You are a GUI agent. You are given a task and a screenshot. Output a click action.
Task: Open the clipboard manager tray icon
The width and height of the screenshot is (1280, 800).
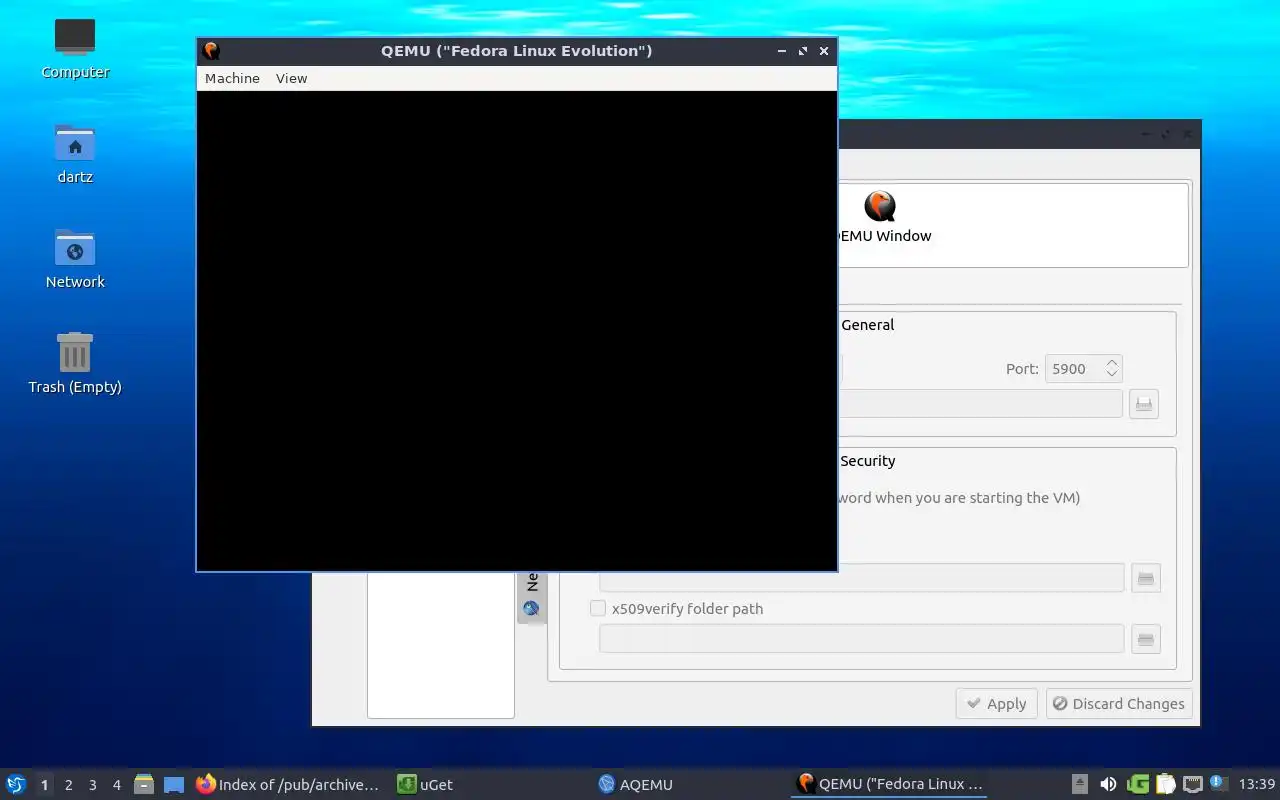tap(1166, 784)
